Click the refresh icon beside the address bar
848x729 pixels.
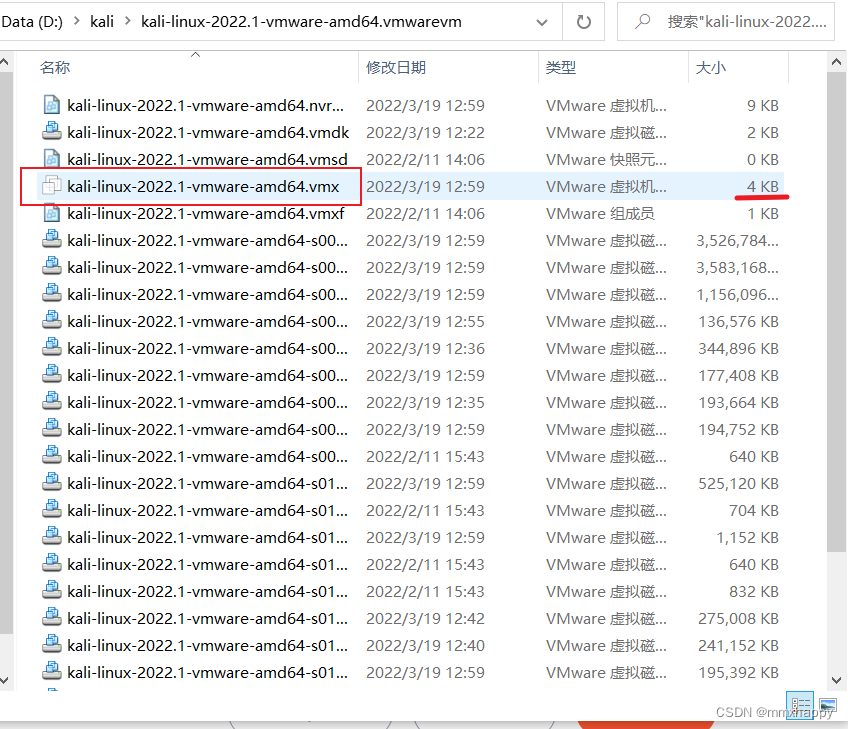tap(584, 22)
